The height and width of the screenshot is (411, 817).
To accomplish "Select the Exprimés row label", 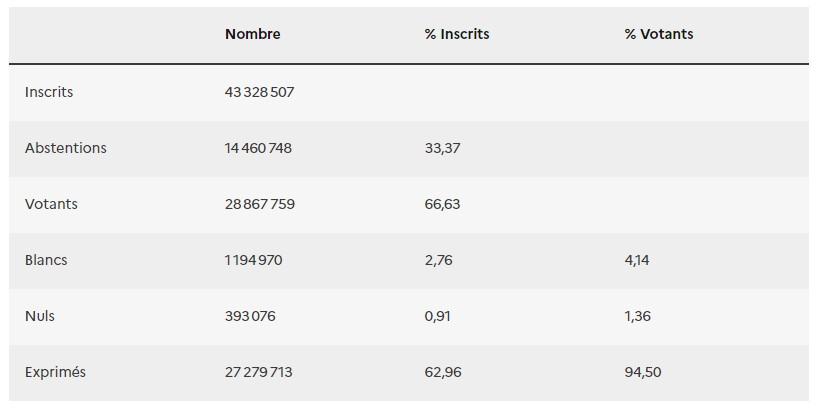I will [x=55, y=372].
